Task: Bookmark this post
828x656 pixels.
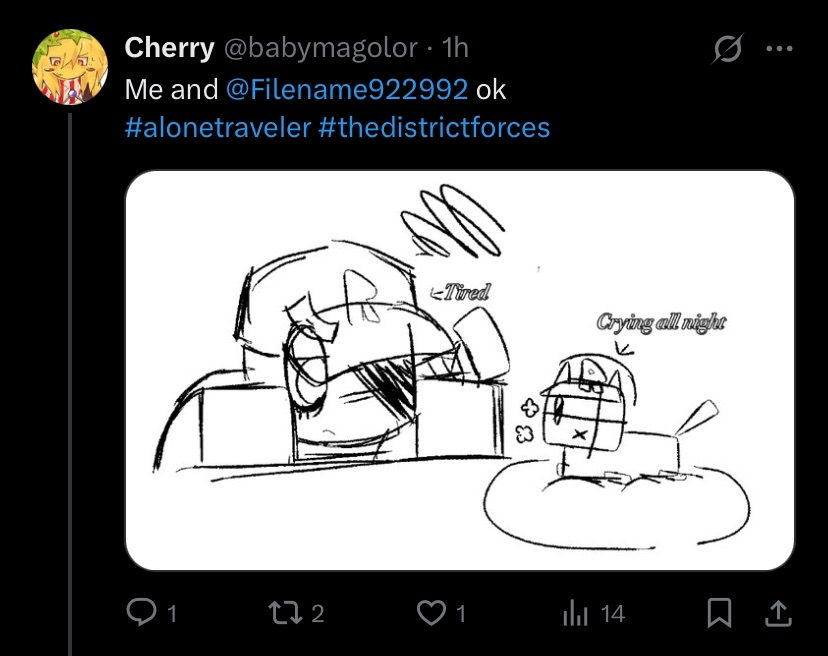Action: [x=719, y=613]
